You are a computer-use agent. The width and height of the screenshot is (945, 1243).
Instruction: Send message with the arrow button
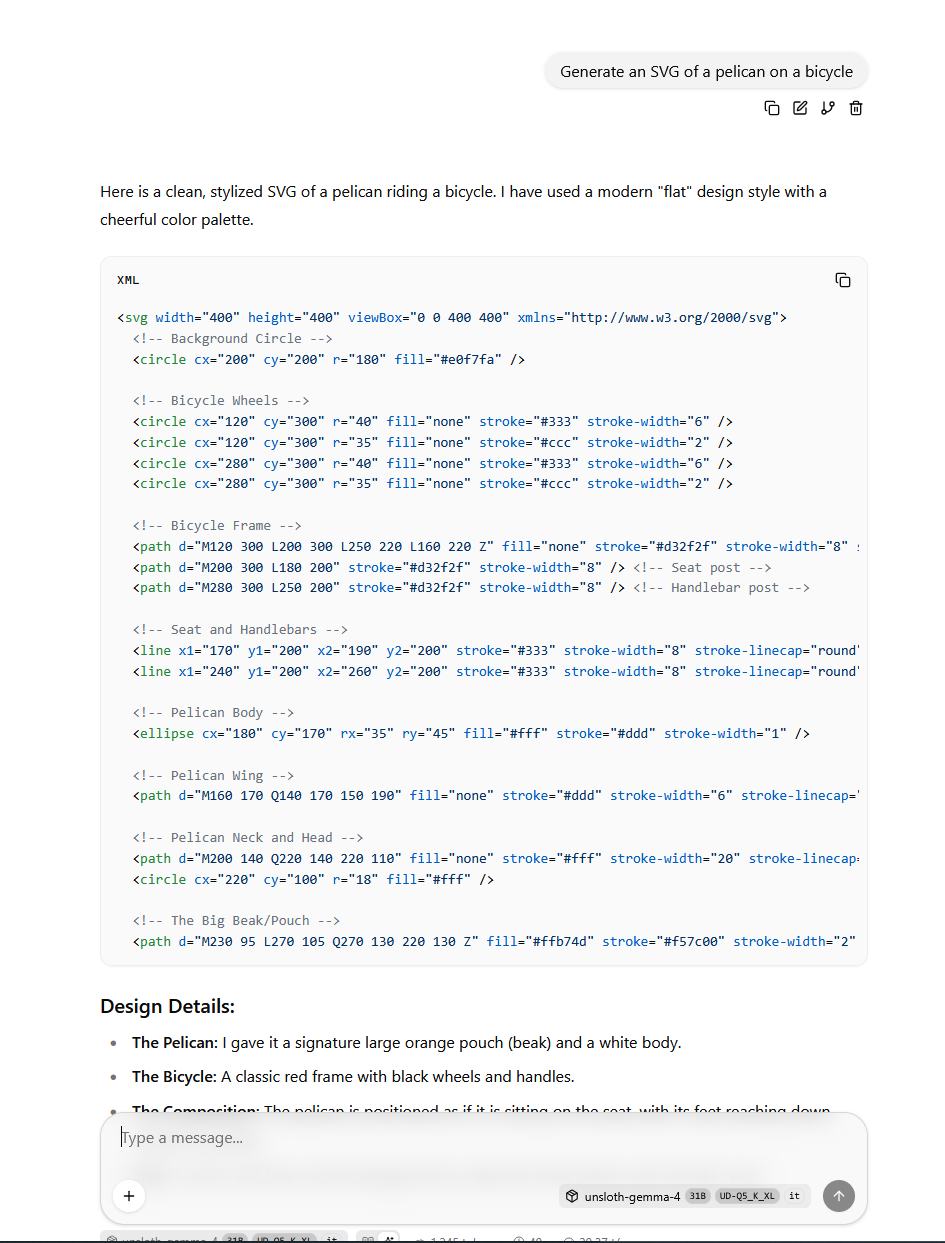click(839, 1195)
